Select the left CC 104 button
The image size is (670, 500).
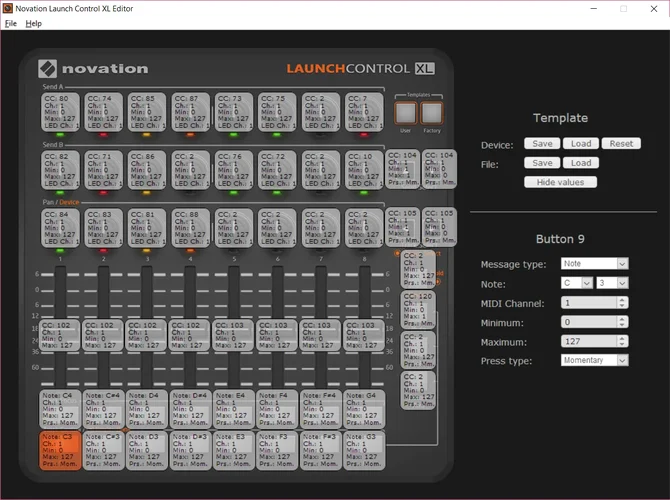(x=403, y=169)
